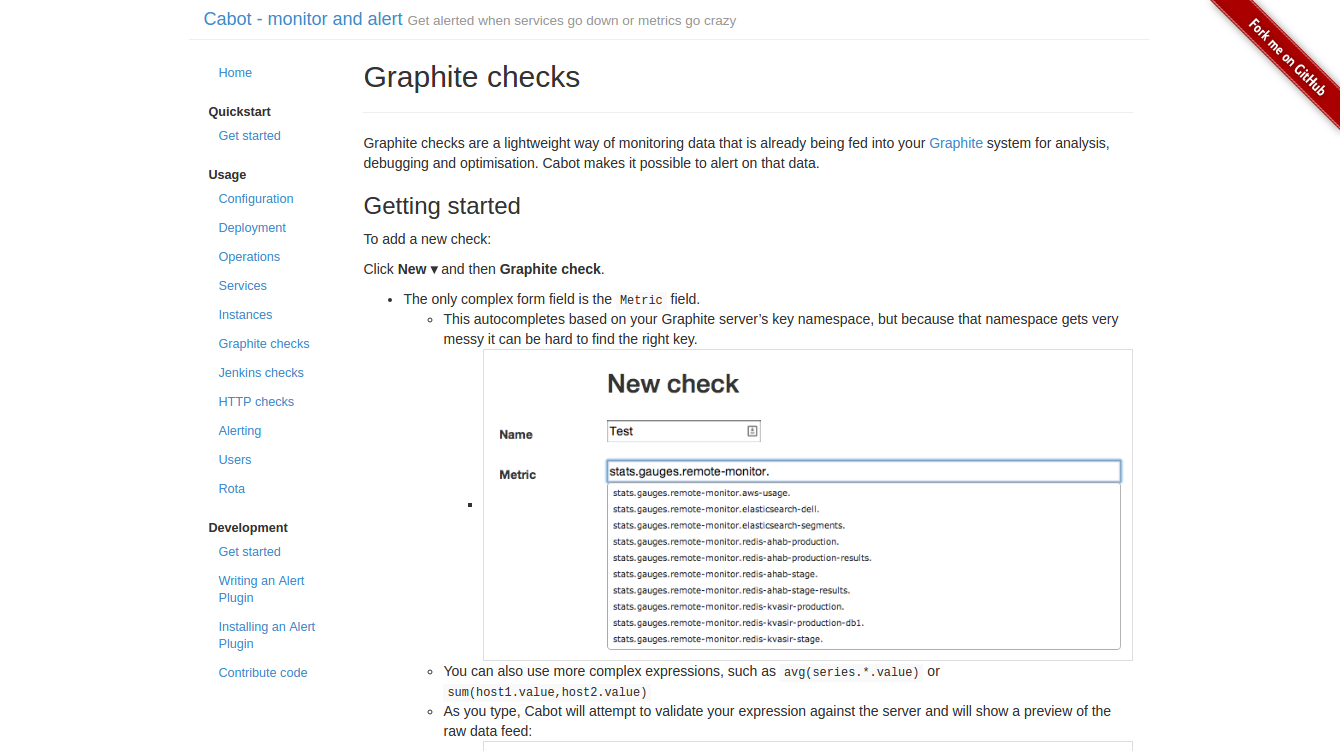This screenshot has width=1340, height=751.
Task: Open the Alerting docs link
Action: point(240,431)
